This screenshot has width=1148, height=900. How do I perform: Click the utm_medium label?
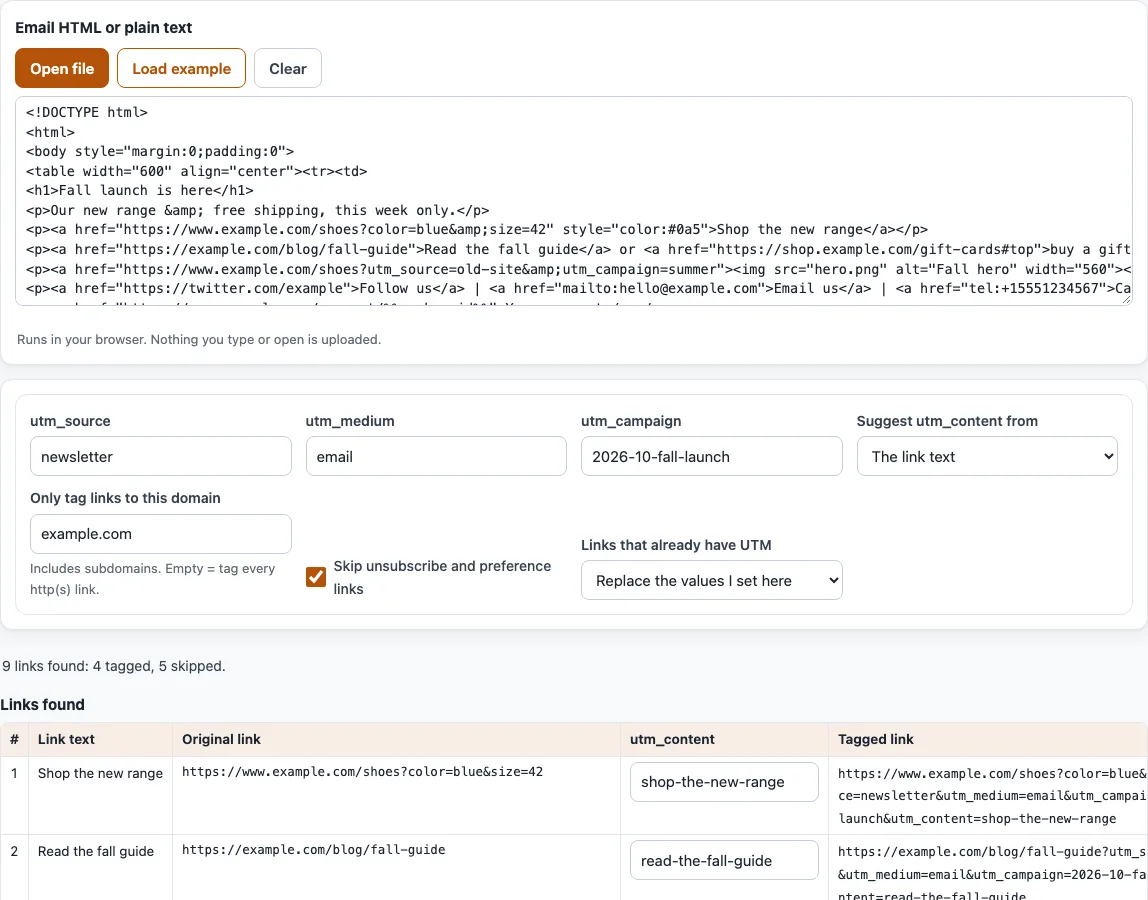[350, 421]
